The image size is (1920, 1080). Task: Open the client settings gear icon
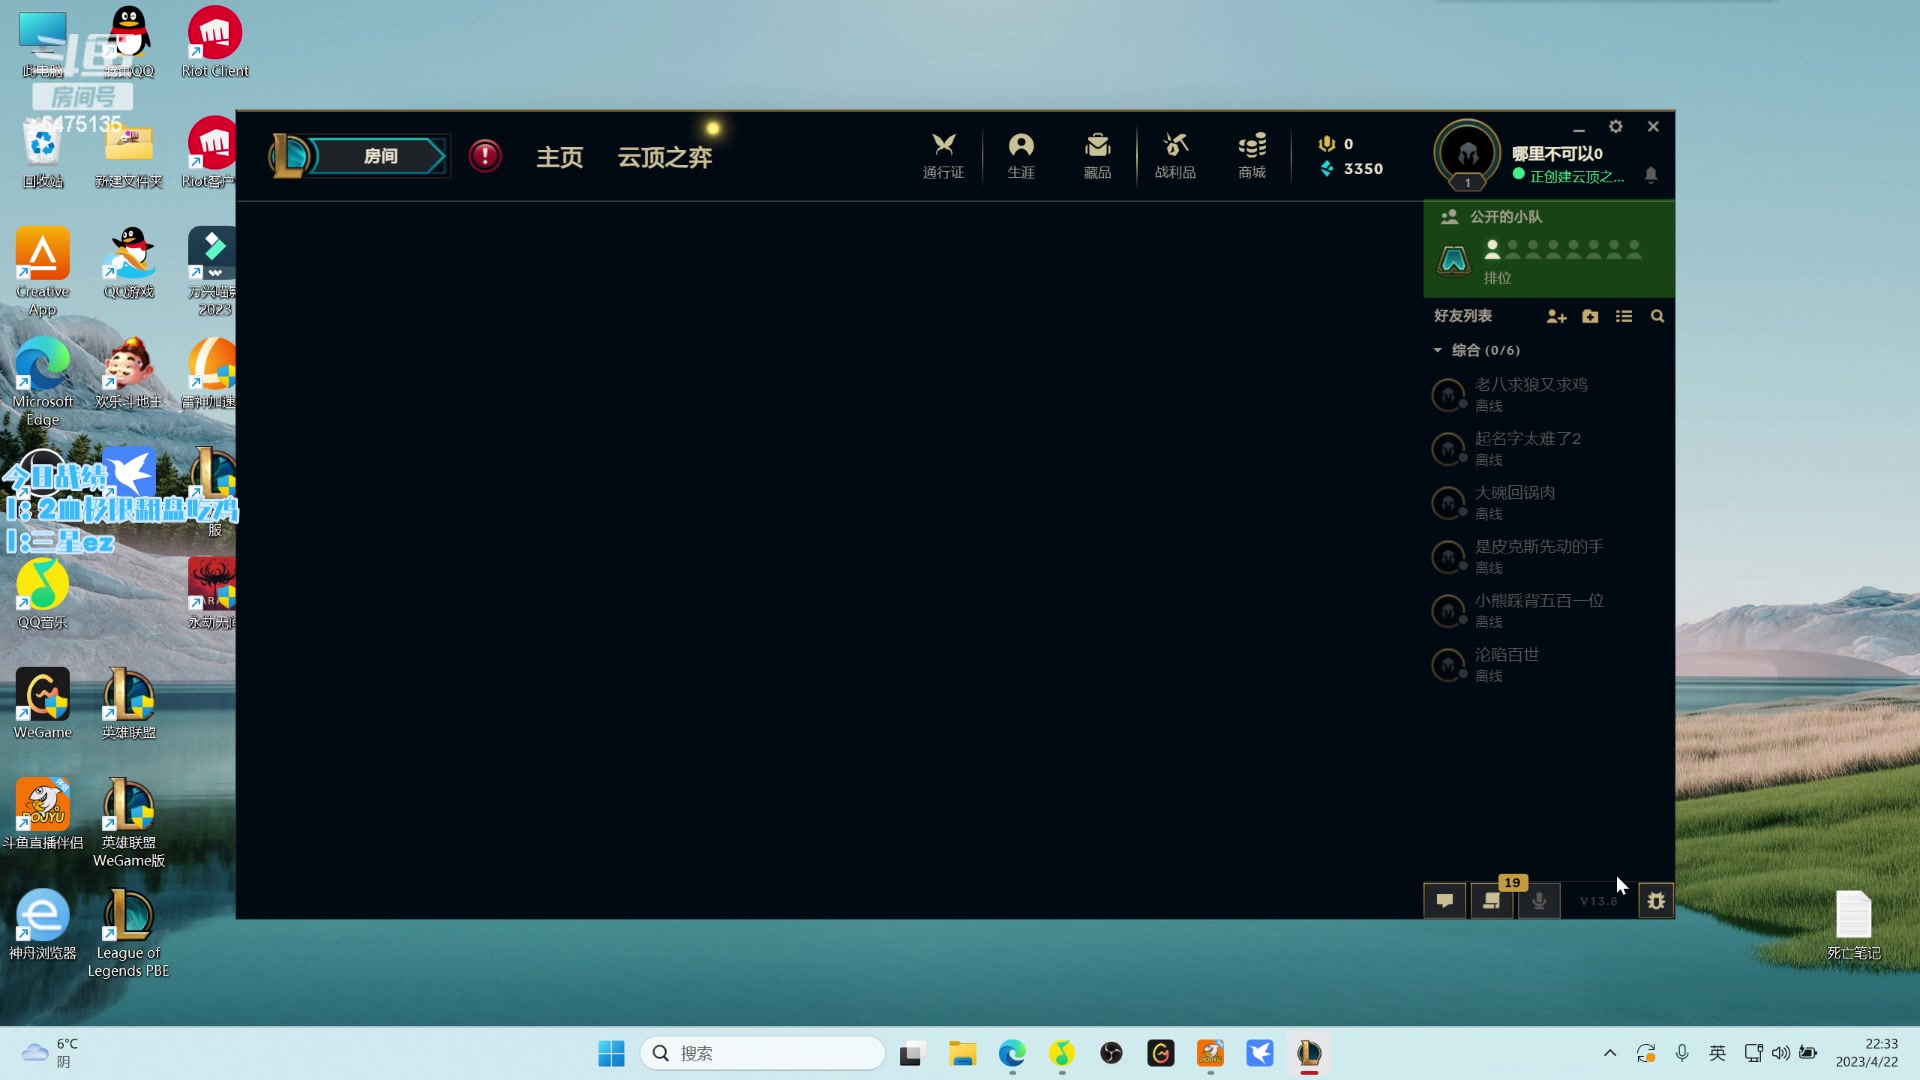click(1615, 127)
